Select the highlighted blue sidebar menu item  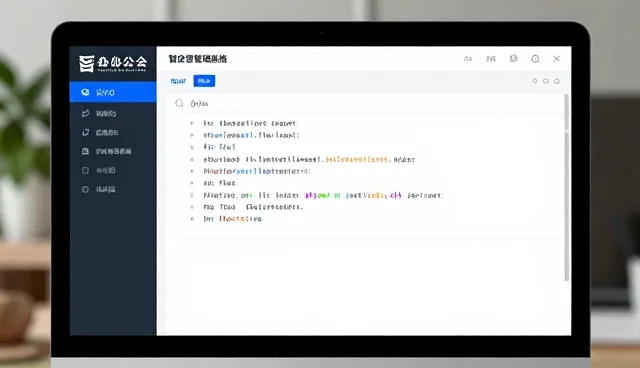[x=113, y=92]
